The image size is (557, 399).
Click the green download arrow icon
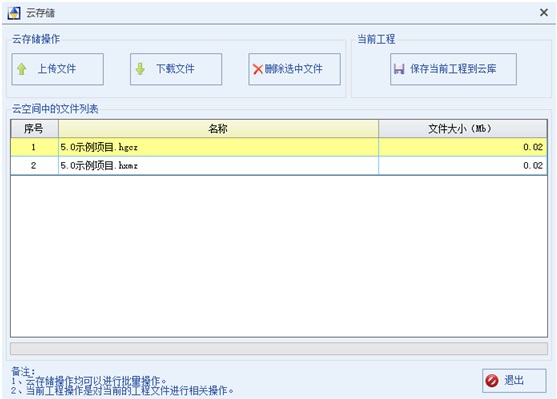140,69
